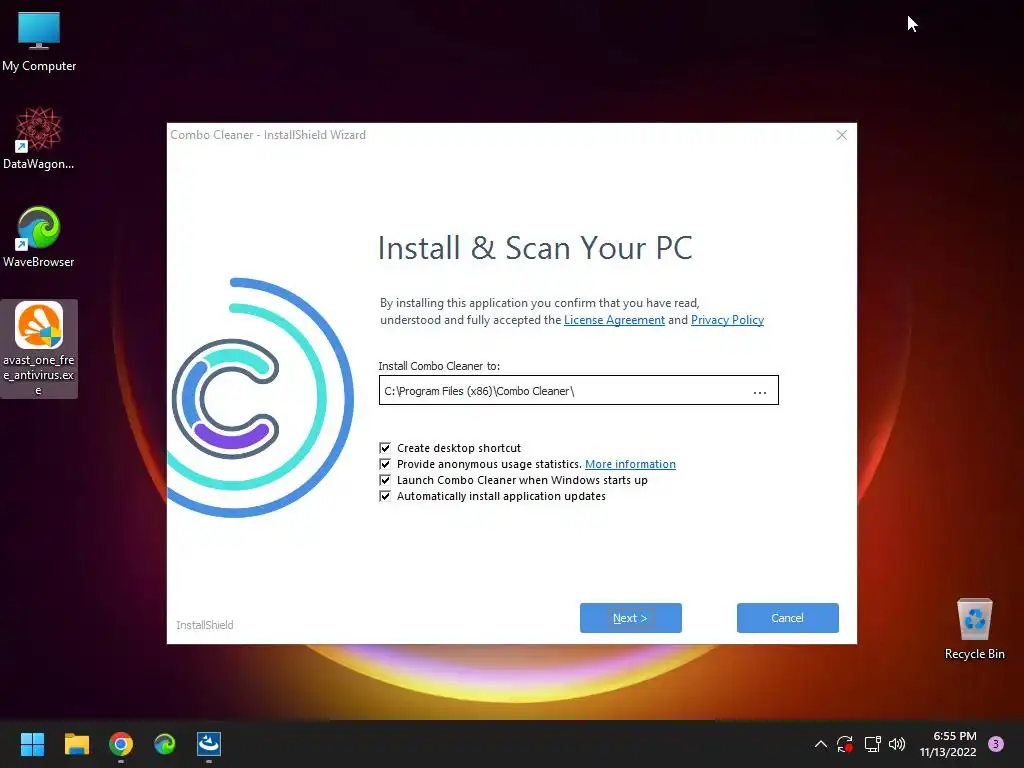Open the My Computer desktop icon
This screenshot has width=1024, height=768.
coord(39,41)
